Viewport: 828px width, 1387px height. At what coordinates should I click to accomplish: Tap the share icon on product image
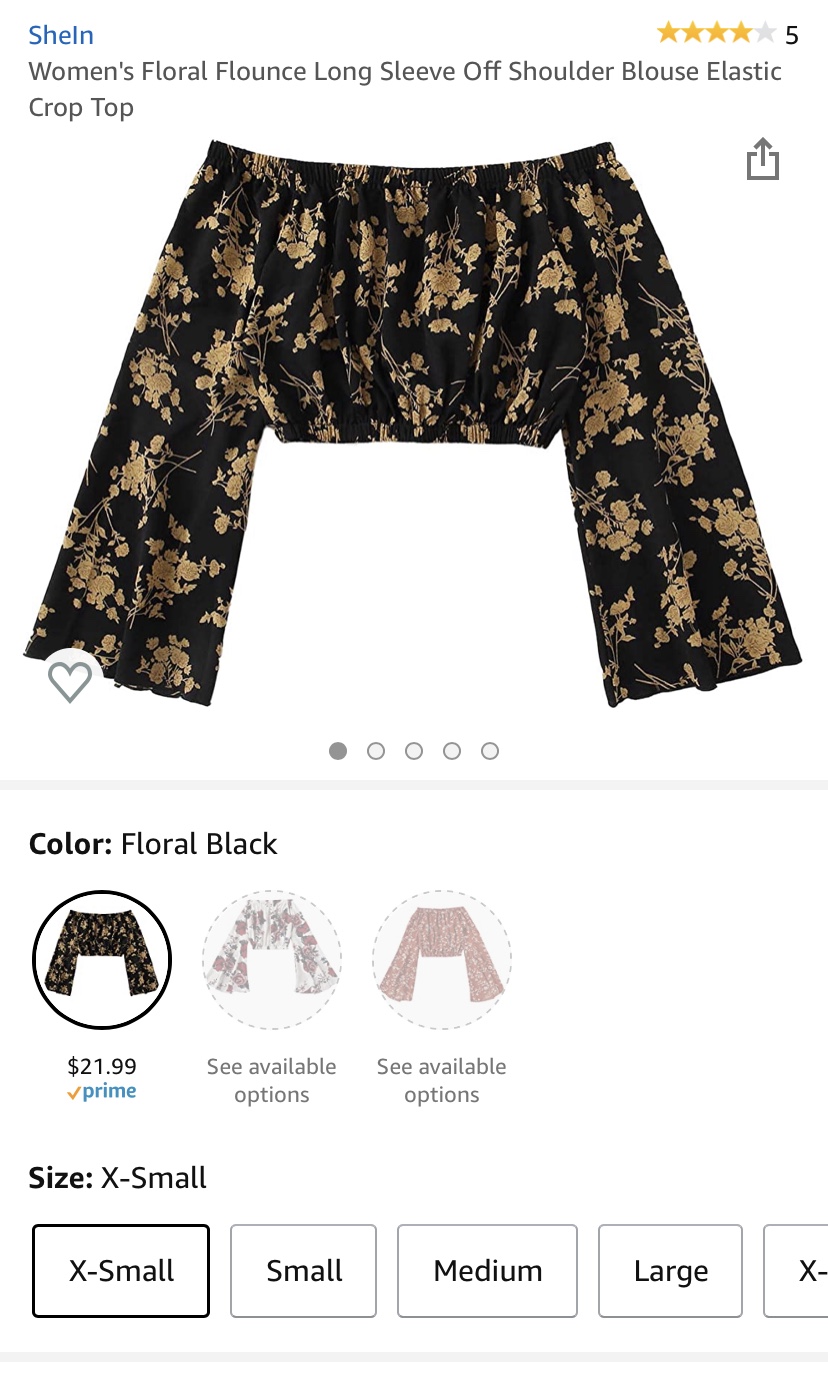[763, 159]
